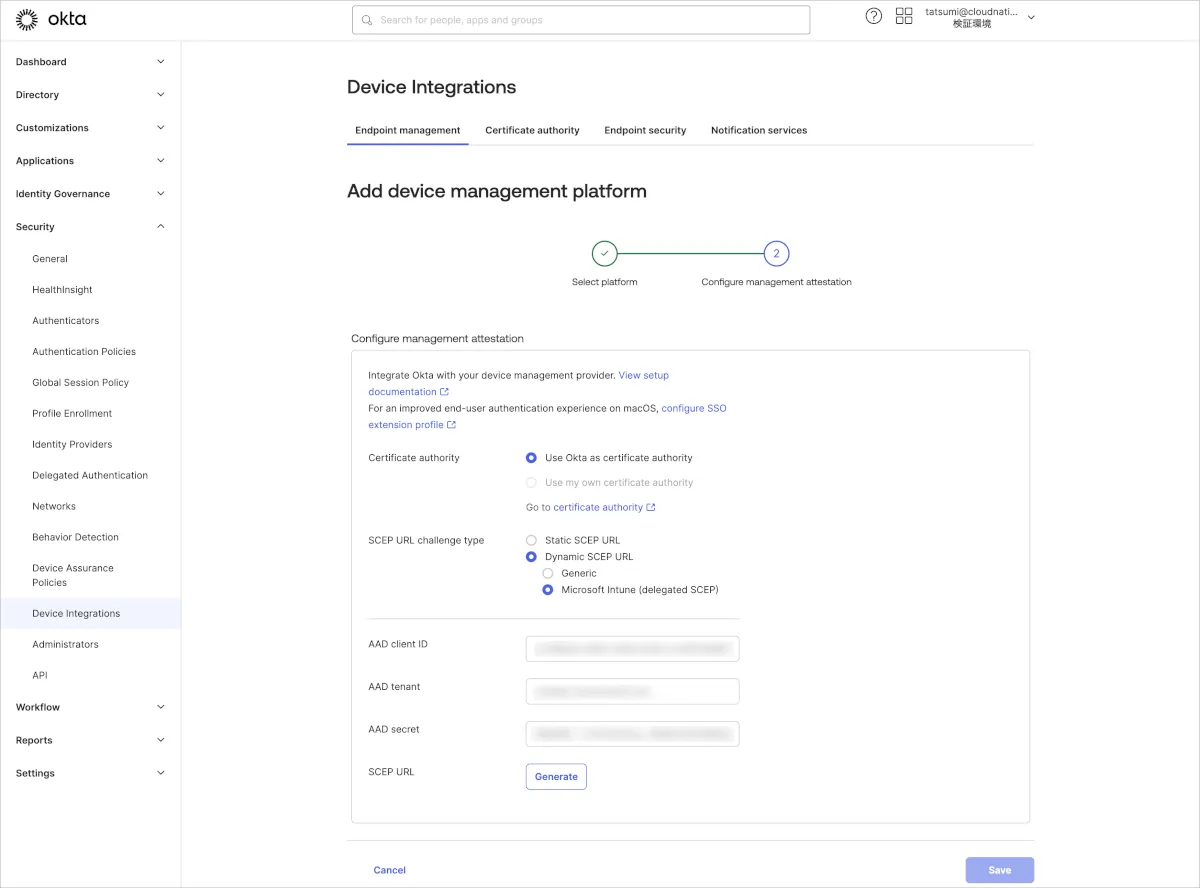The height and width of the screenshot is (888, 1200).
Task: Click external link icon after extension profile
Action: (452, 425)
